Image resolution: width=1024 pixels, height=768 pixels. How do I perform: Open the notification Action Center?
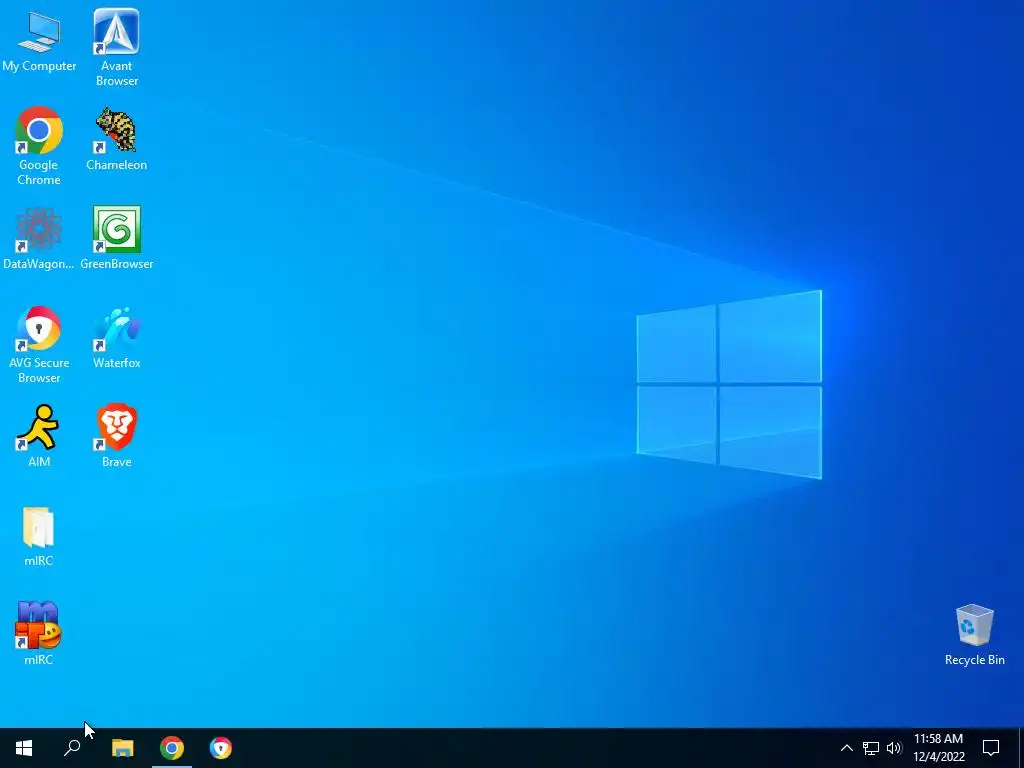click(991, 748)
